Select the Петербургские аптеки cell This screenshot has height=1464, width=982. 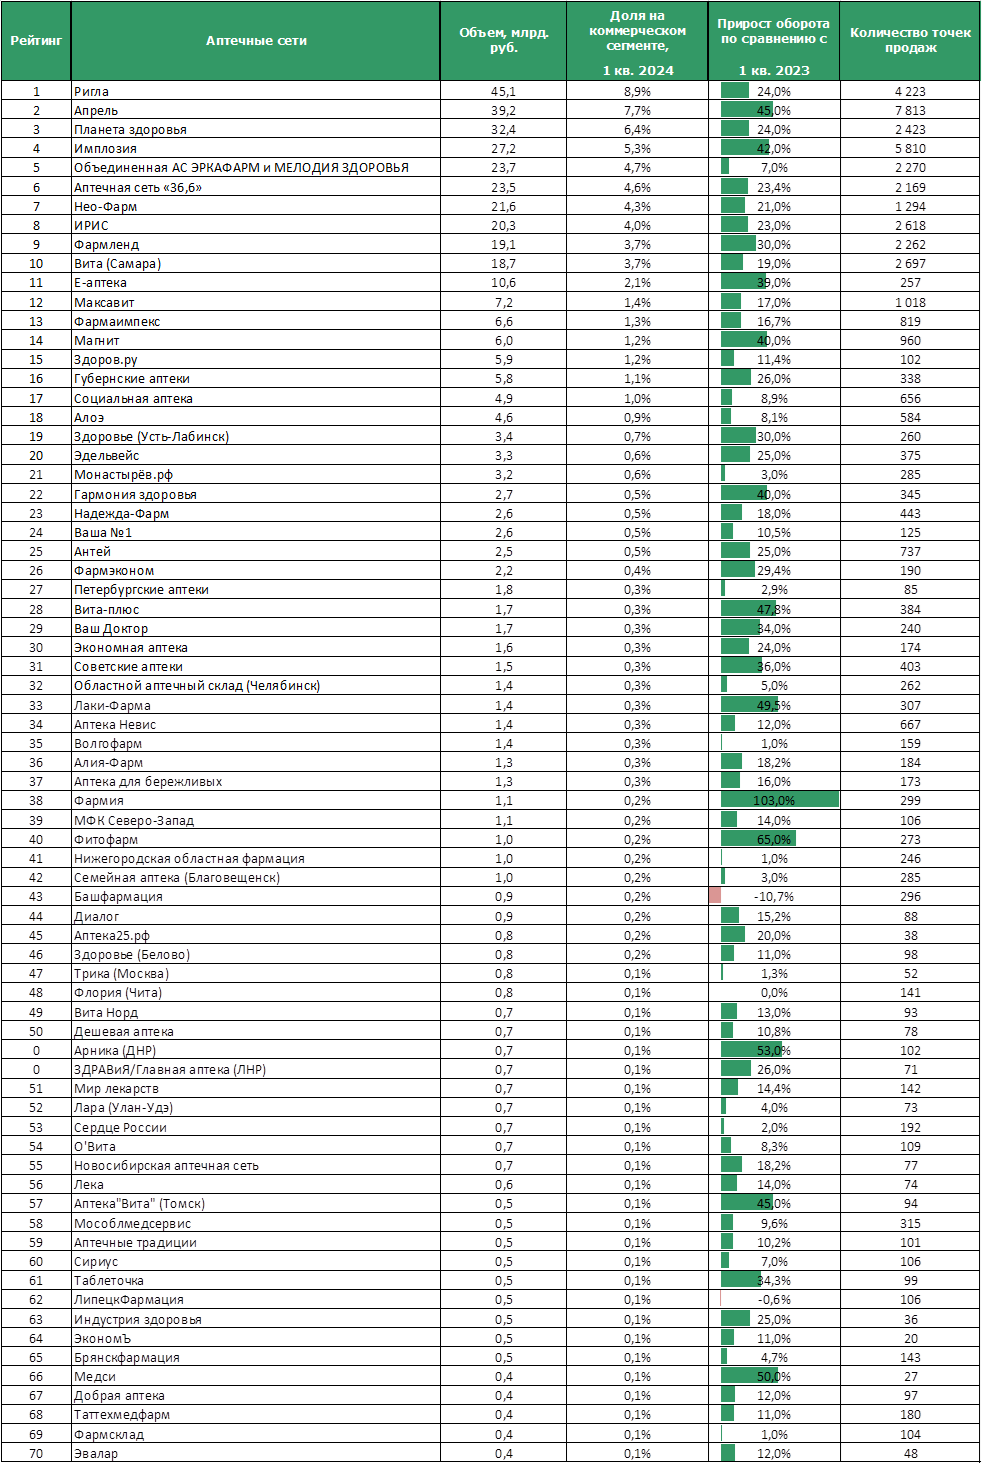click(256, 589)
